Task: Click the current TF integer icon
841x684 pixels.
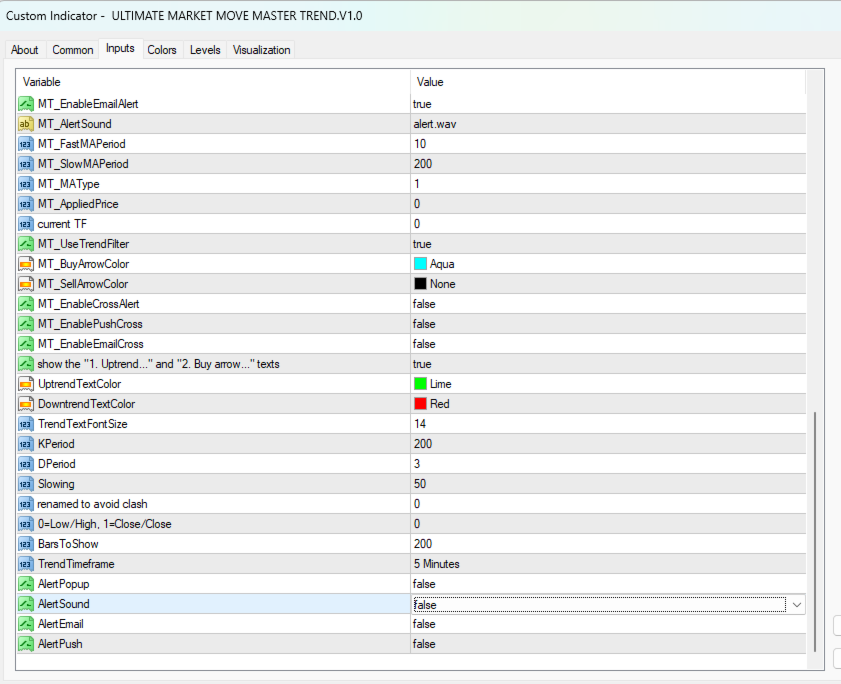Action: tap(26, 224)
